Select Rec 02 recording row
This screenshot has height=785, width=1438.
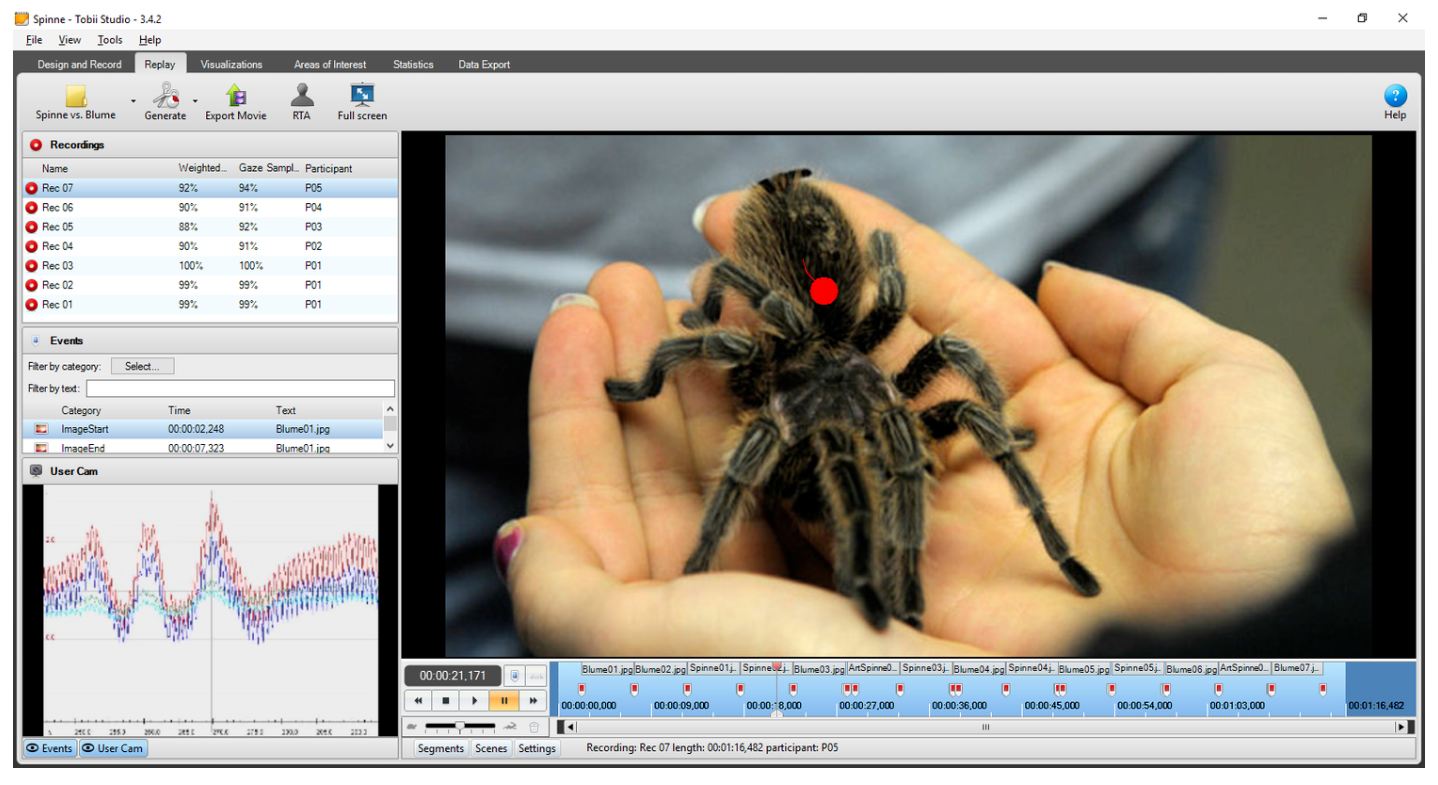(210, 285)
